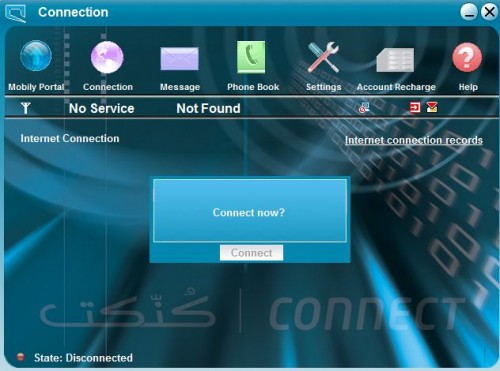Image resolution: width=500 pixels, height=371 pixels.
Task: Click the State: Disconnected status text
Action: [x=83, y=358]
